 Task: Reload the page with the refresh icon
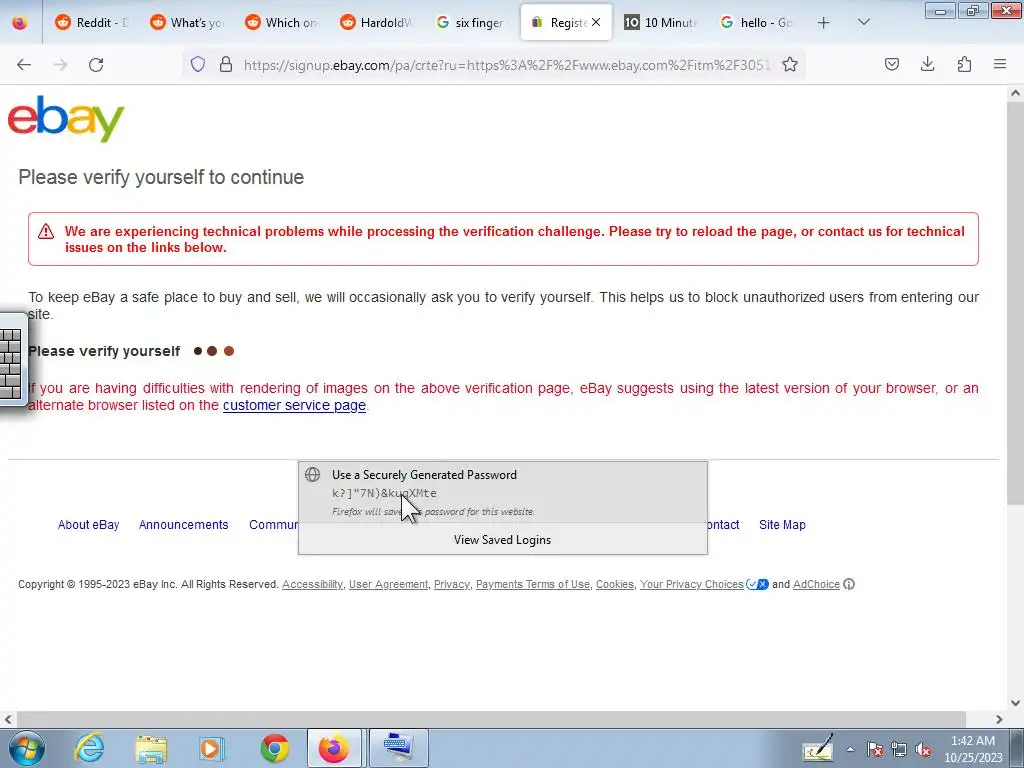click(96, 64)
